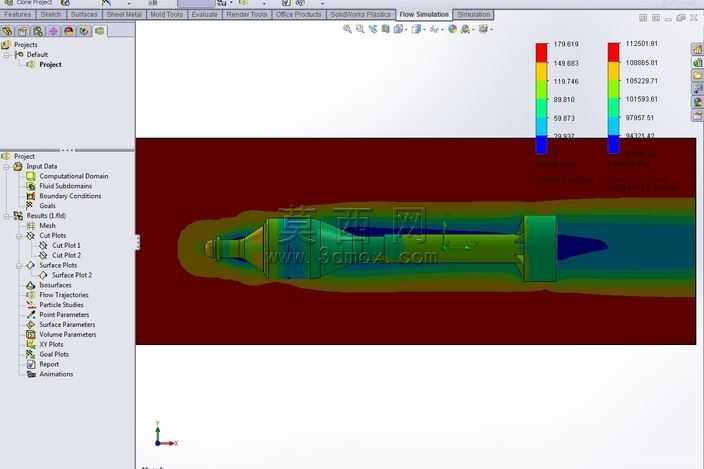Open the FeatureManager design tree tab
704x469 pixels.
(x=7, y=31)
